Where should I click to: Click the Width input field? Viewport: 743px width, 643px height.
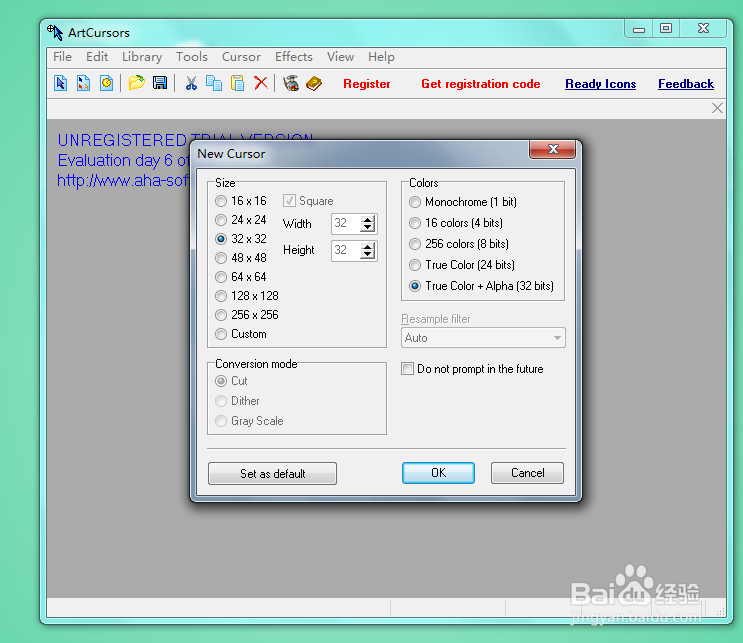click(x=346, y=224)
